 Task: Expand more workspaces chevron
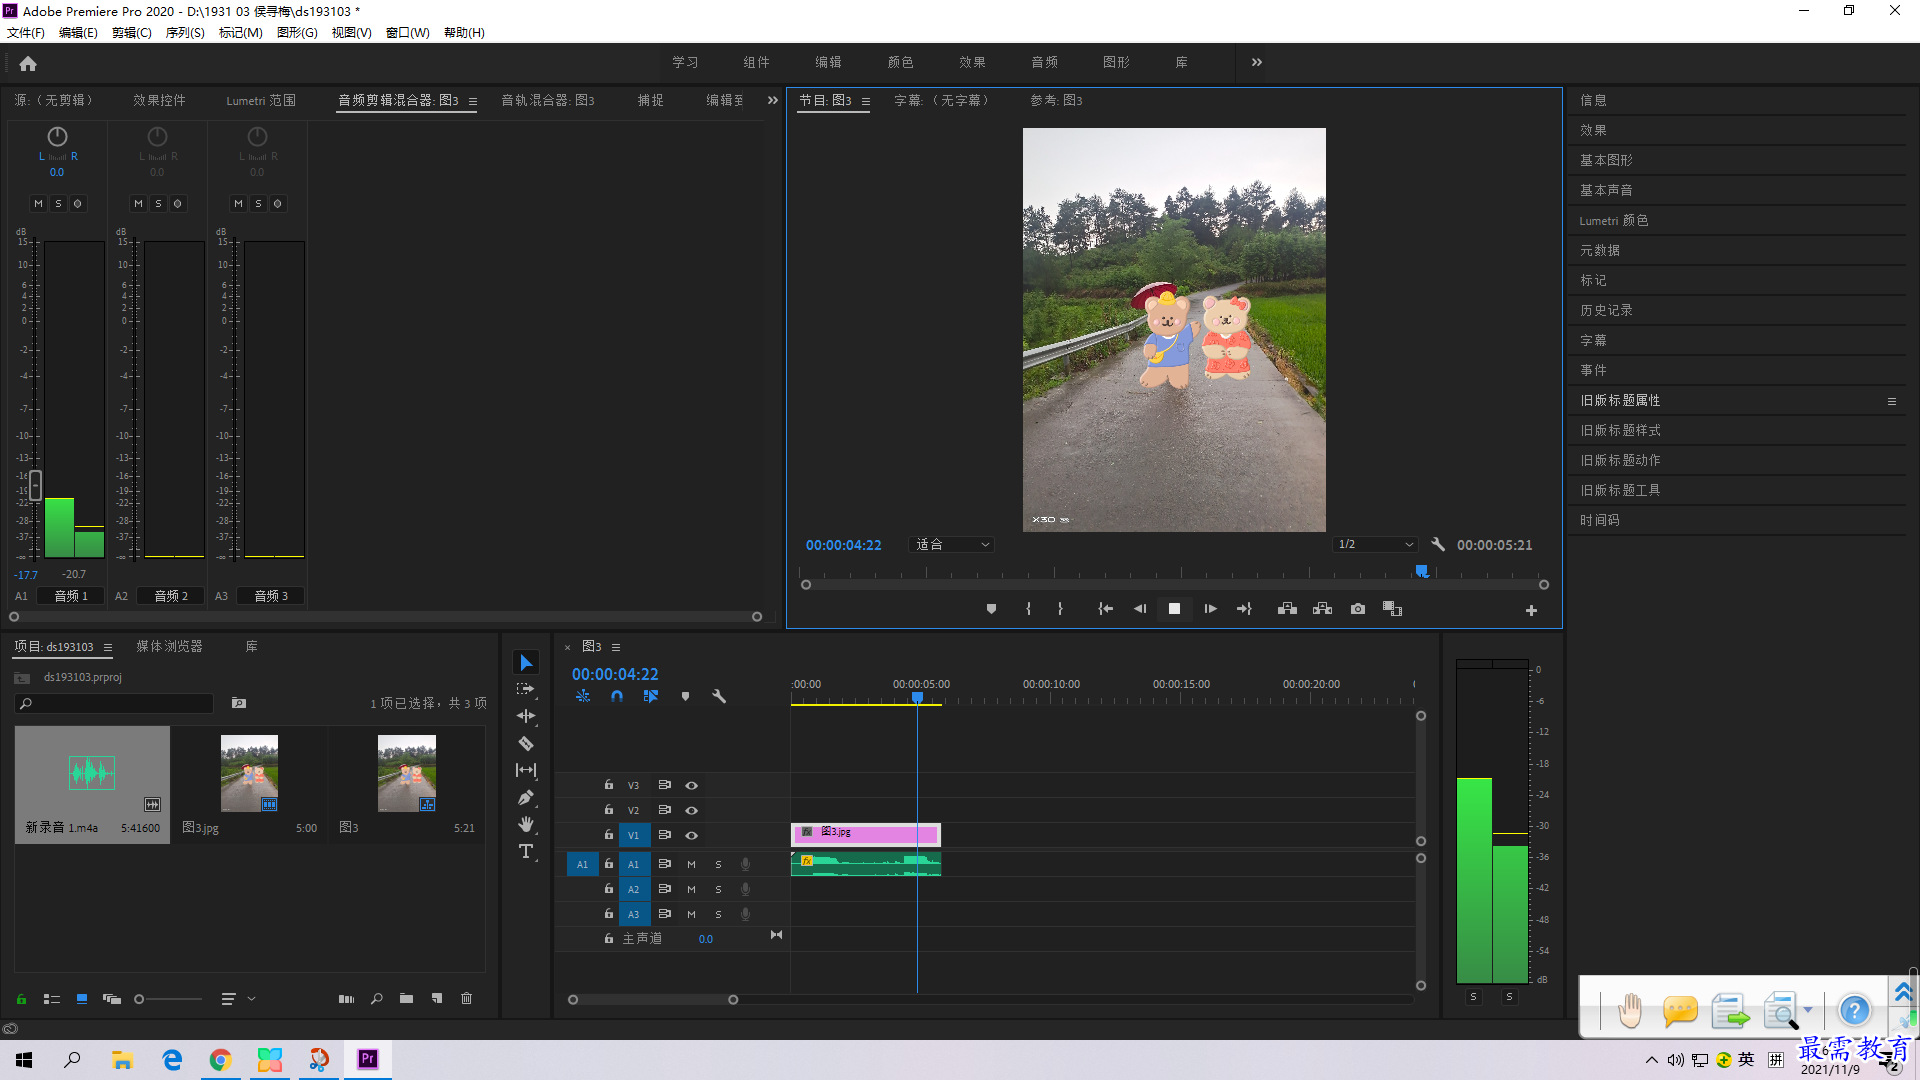click(x=1256, y=62)
